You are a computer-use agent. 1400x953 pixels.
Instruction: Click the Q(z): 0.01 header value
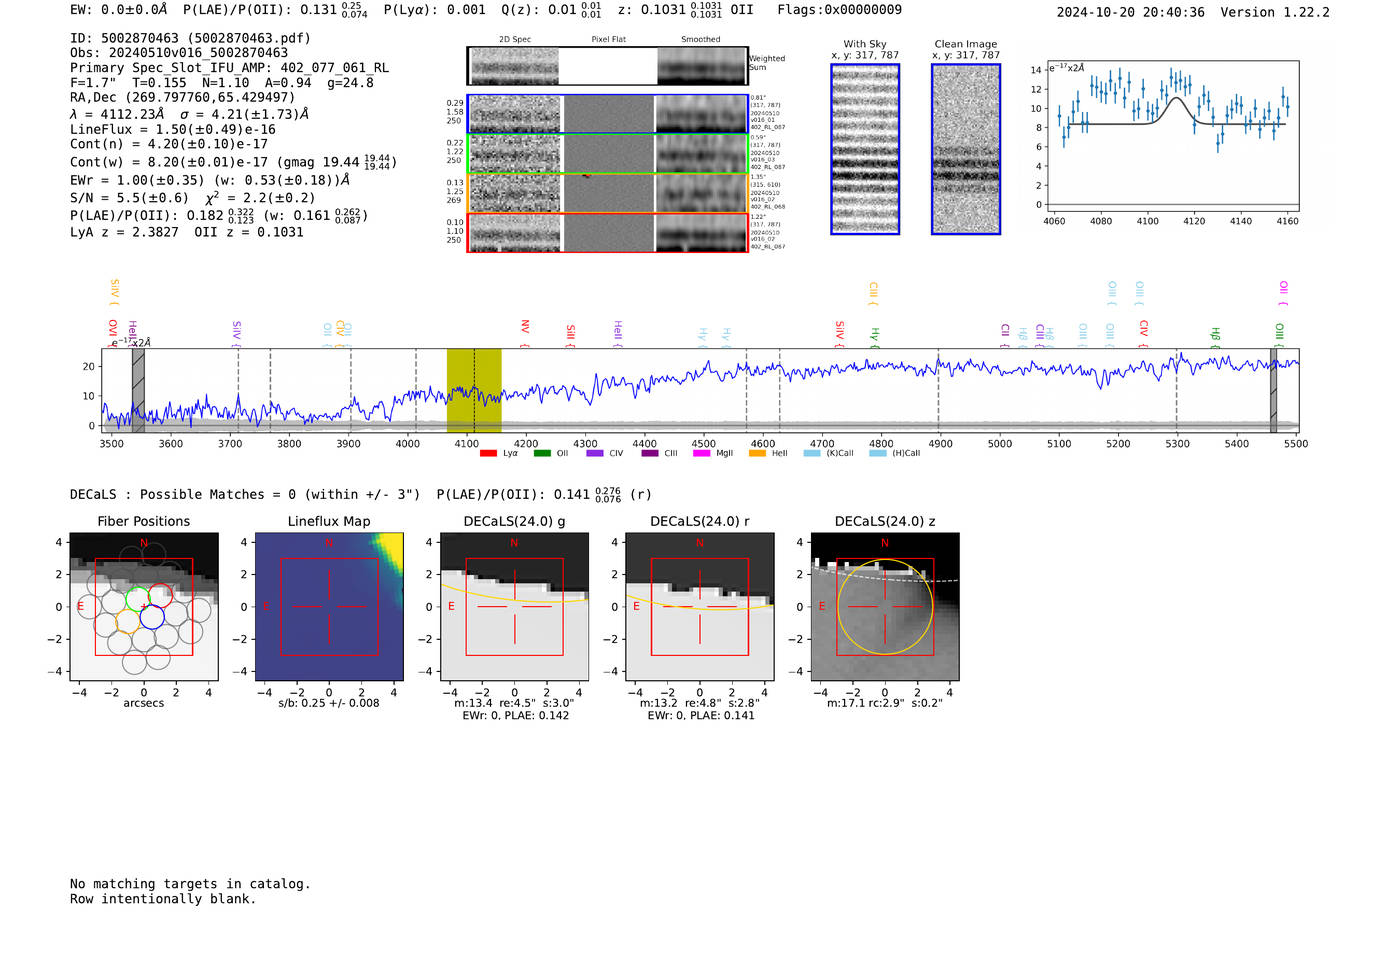551,10
